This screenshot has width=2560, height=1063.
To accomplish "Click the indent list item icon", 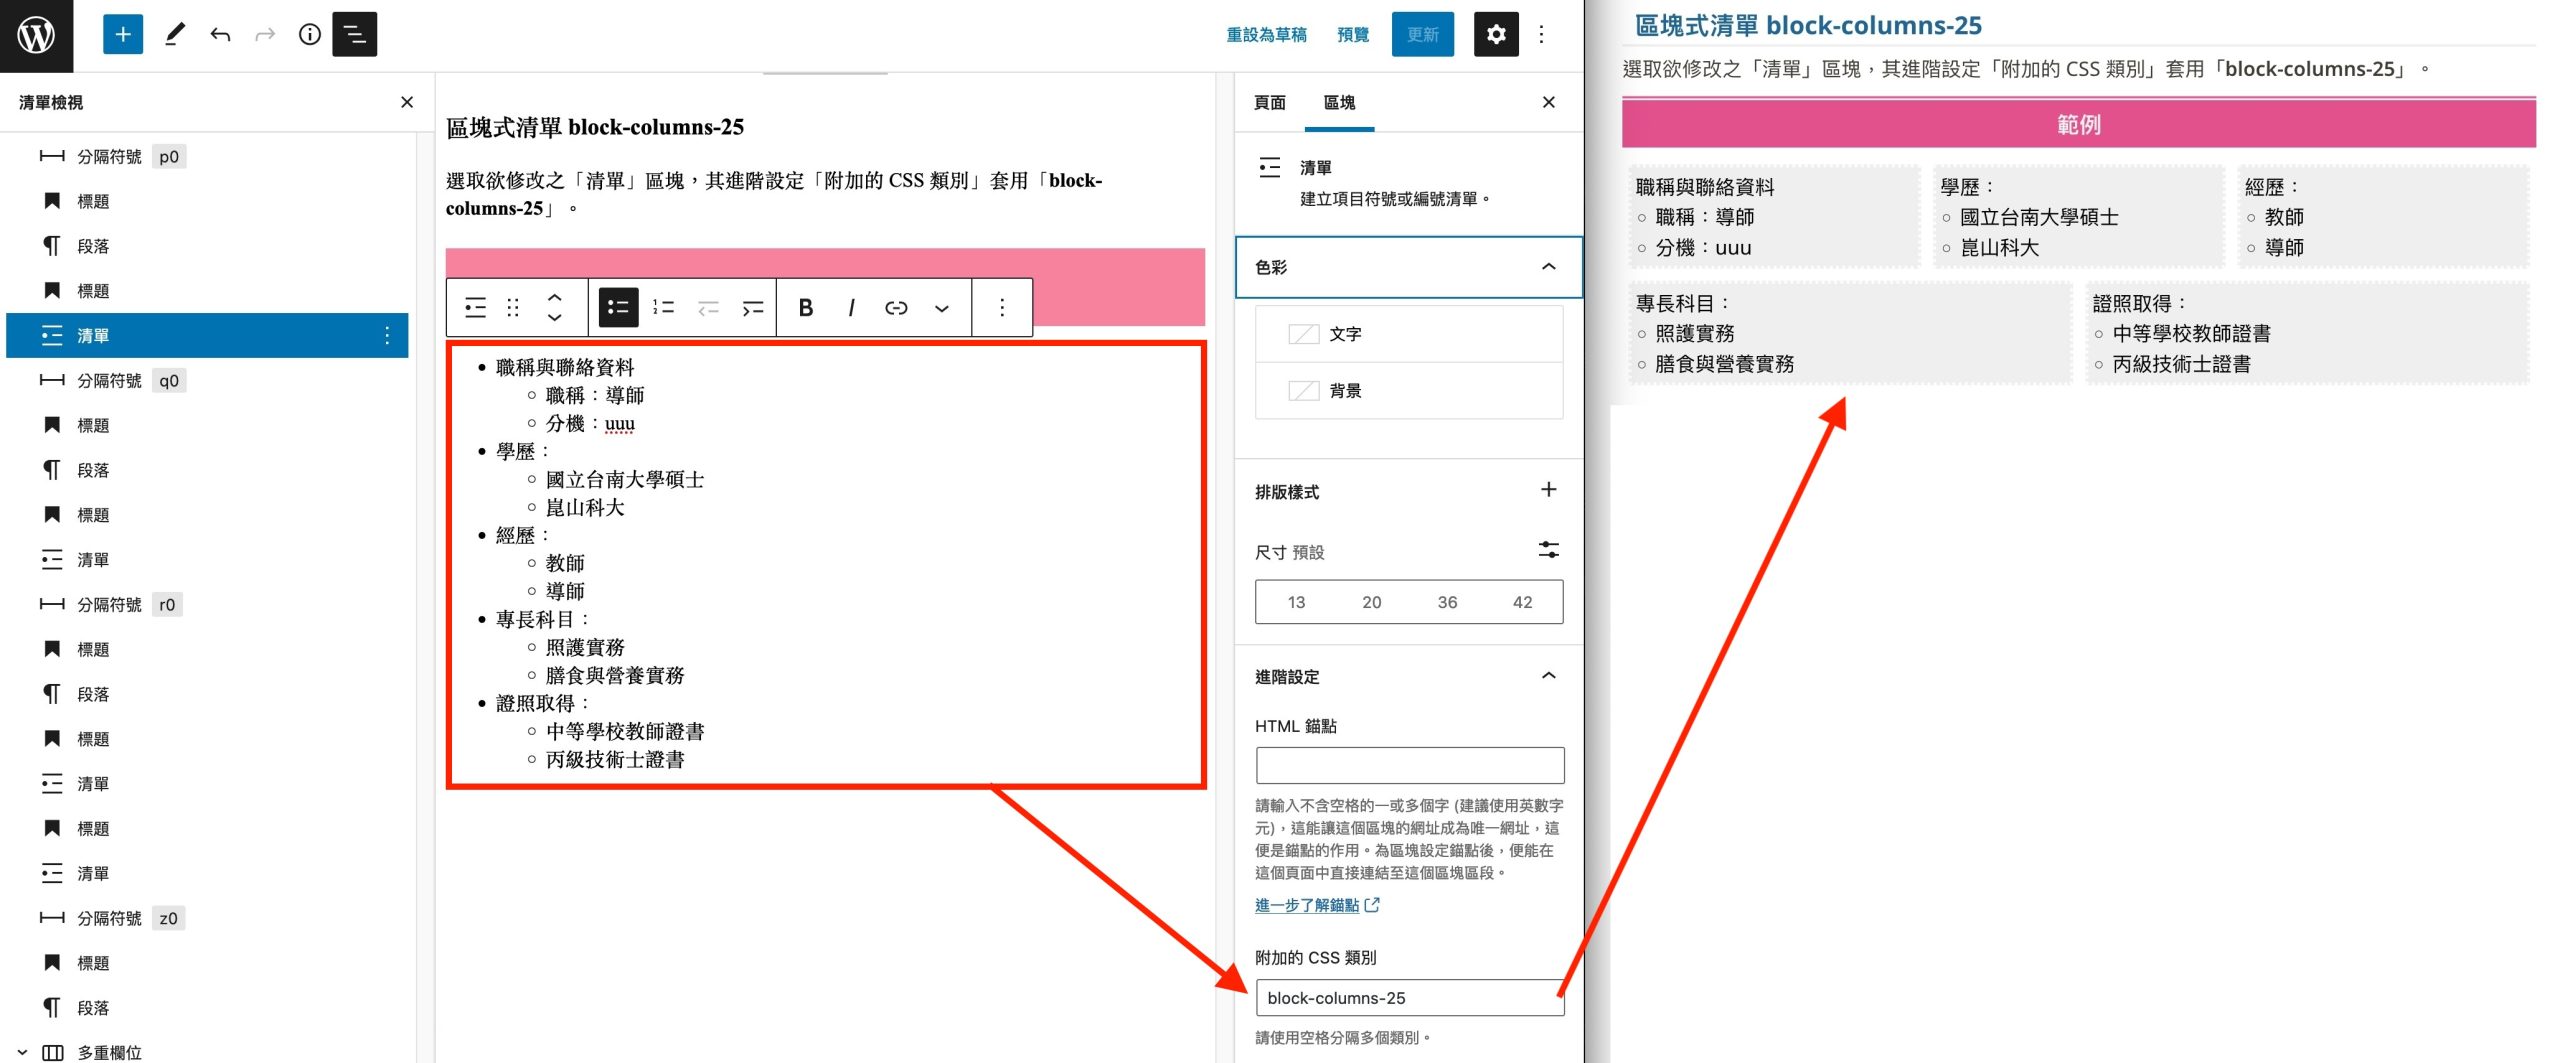I will [753, 308].
